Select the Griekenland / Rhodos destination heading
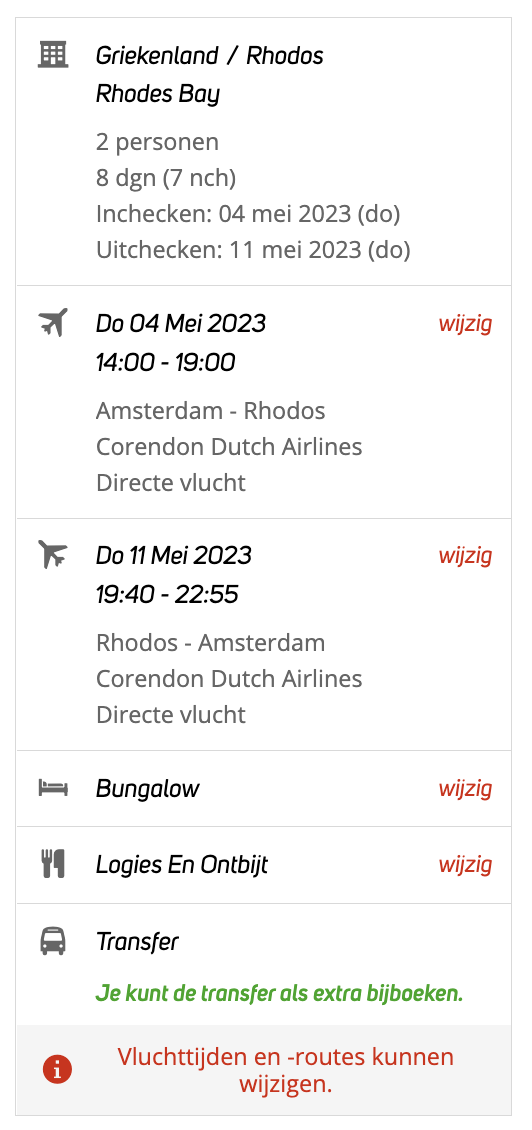This screenshot has height=1130, width=532. point(210,55)
